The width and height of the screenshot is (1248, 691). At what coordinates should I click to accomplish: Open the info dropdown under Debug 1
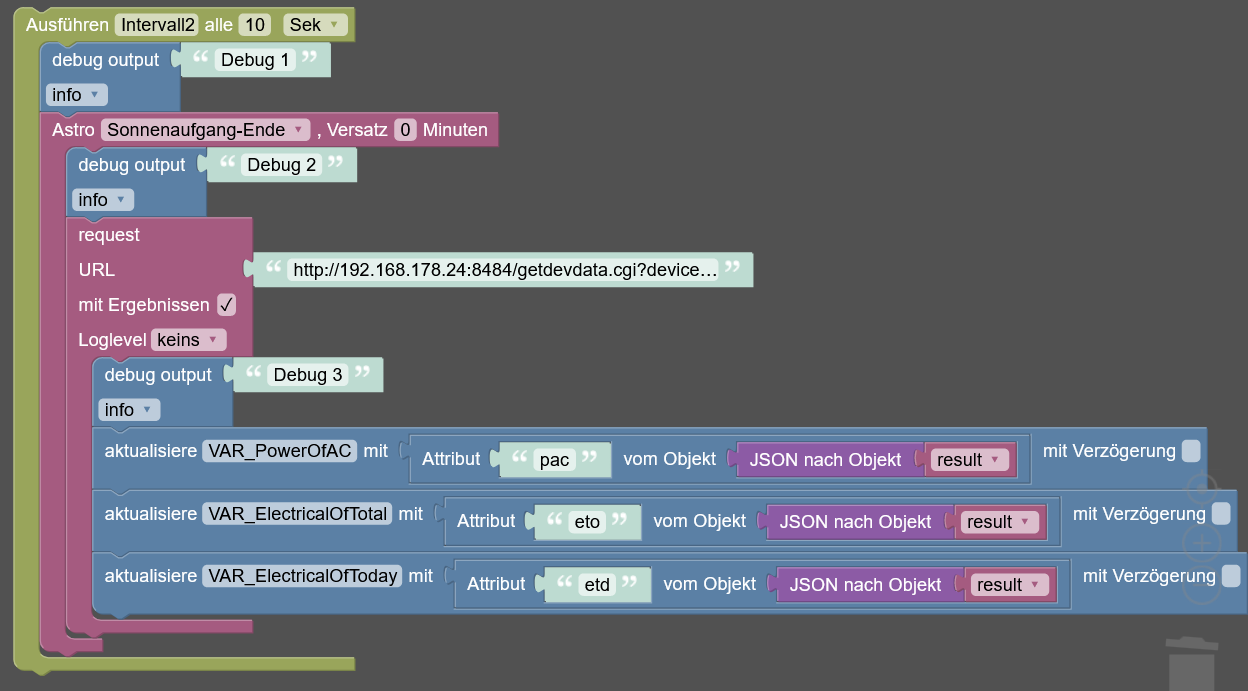[x=75, y=95]
